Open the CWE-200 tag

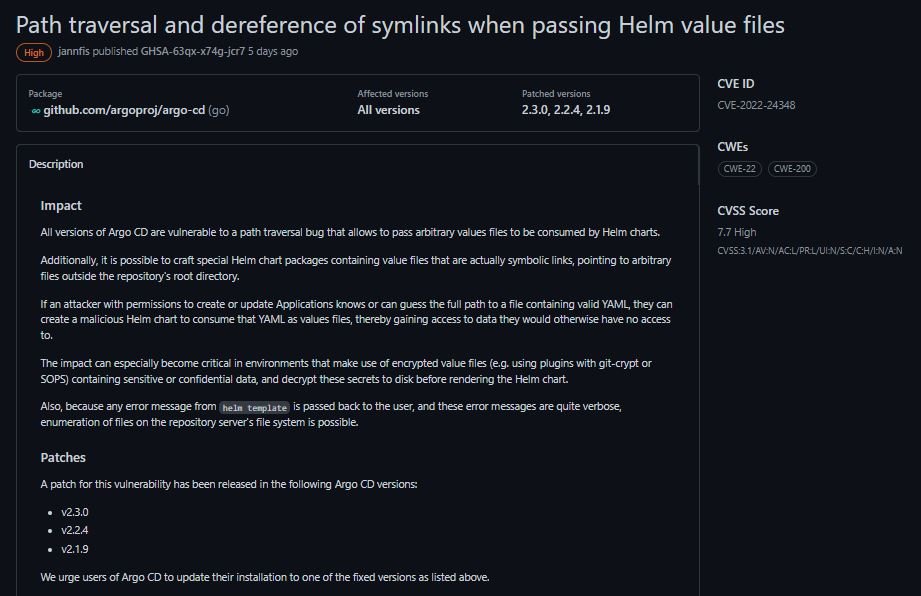[x=792, y=169]
